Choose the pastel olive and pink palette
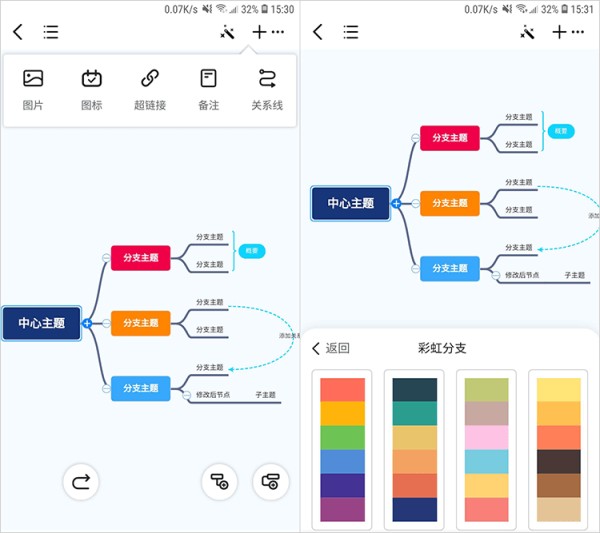This screenshot has height=533, width=600. [x=486, y=450]
